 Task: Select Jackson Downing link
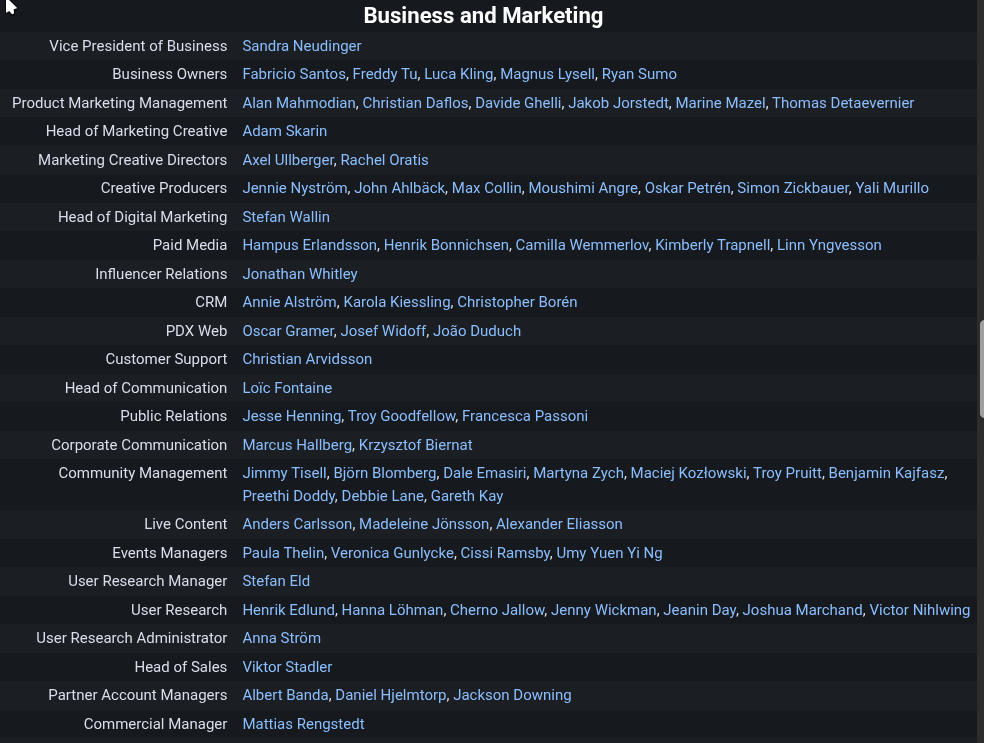(512, 696)
